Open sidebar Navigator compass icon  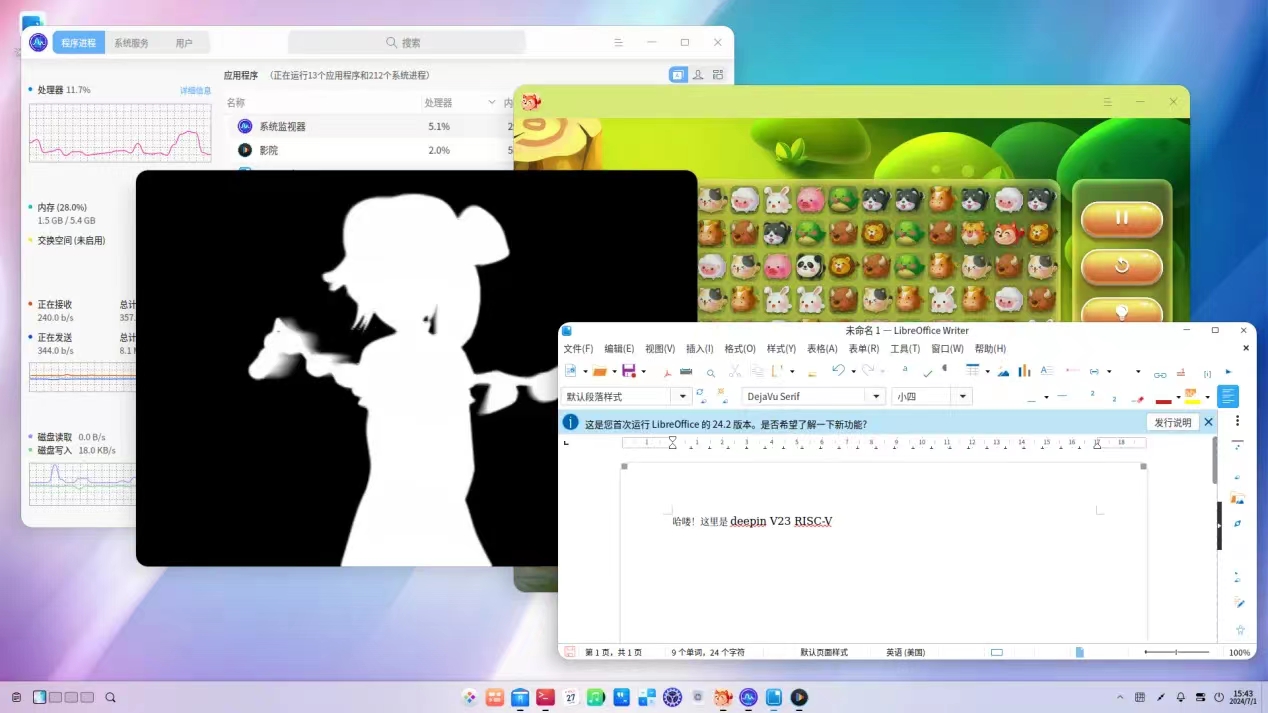(1237, 523)
